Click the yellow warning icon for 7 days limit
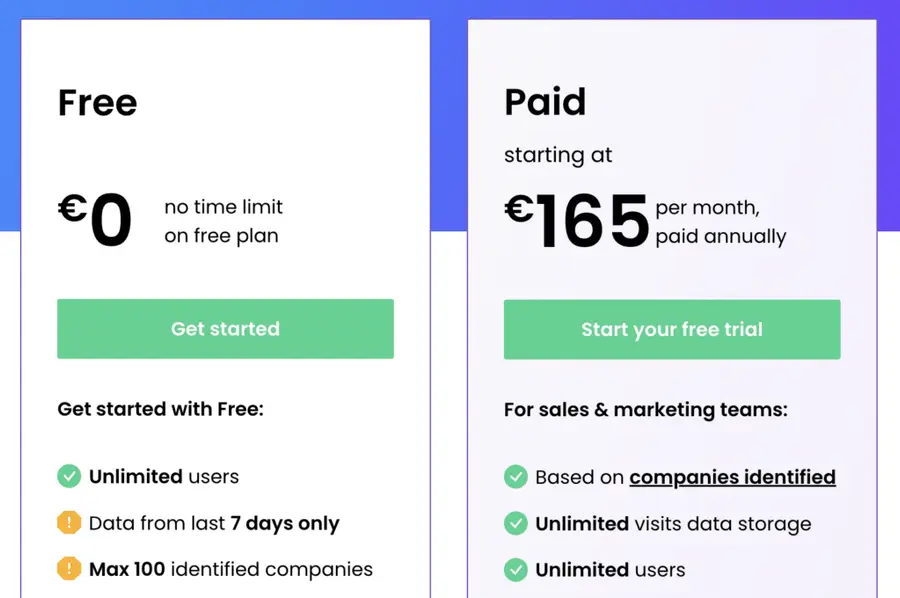 tap(69, 523)
